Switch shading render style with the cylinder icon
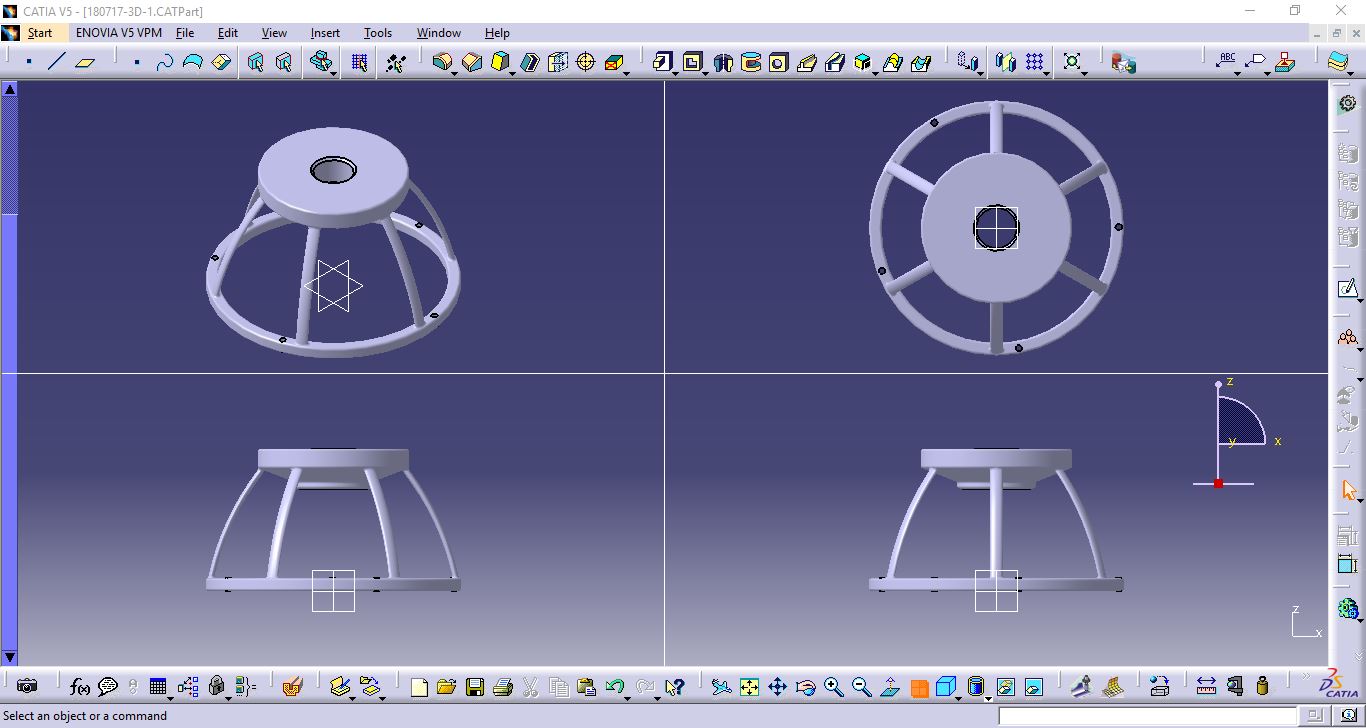 (974, 686)
